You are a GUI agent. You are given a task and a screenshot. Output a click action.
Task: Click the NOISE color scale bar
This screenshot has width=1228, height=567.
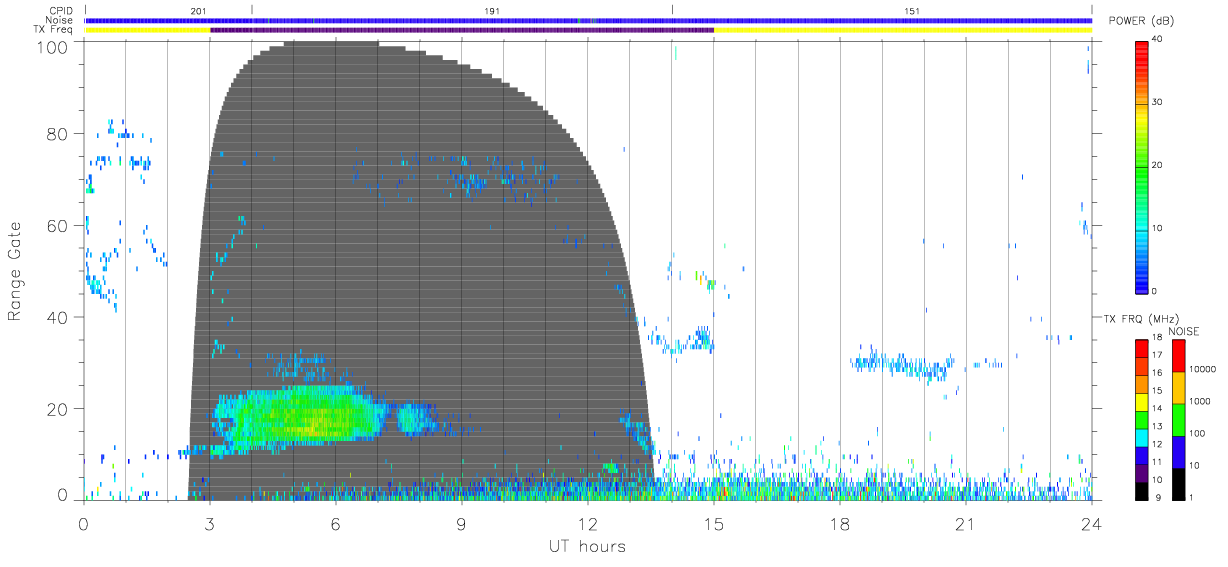pos(1178,419)
